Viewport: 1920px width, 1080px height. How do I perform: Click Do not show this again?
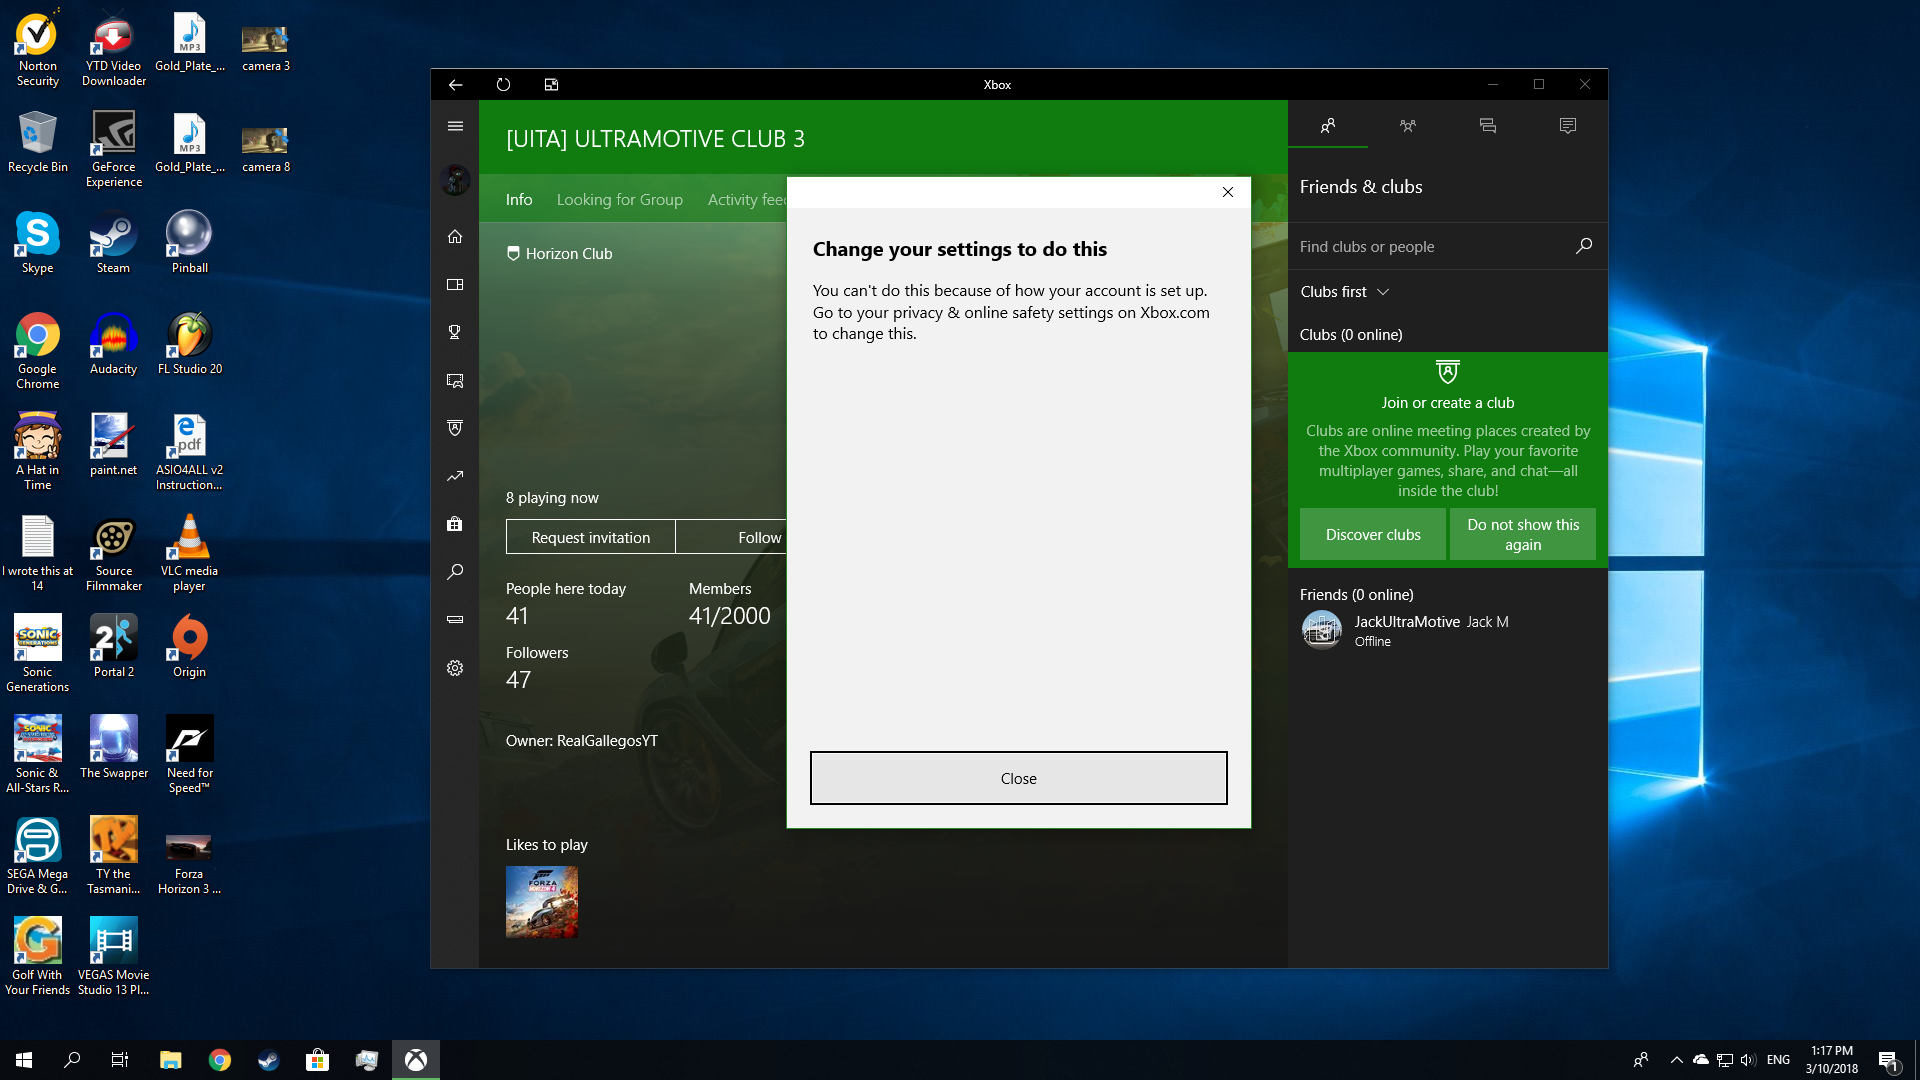point(1523,534)
